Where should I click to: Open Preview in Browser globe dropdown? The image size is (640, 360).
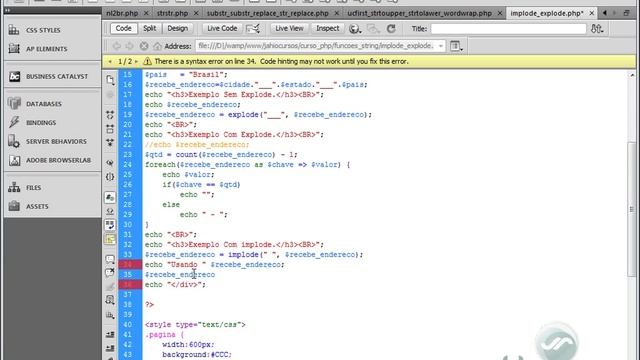pyautogui.click(x=355, y=29)
